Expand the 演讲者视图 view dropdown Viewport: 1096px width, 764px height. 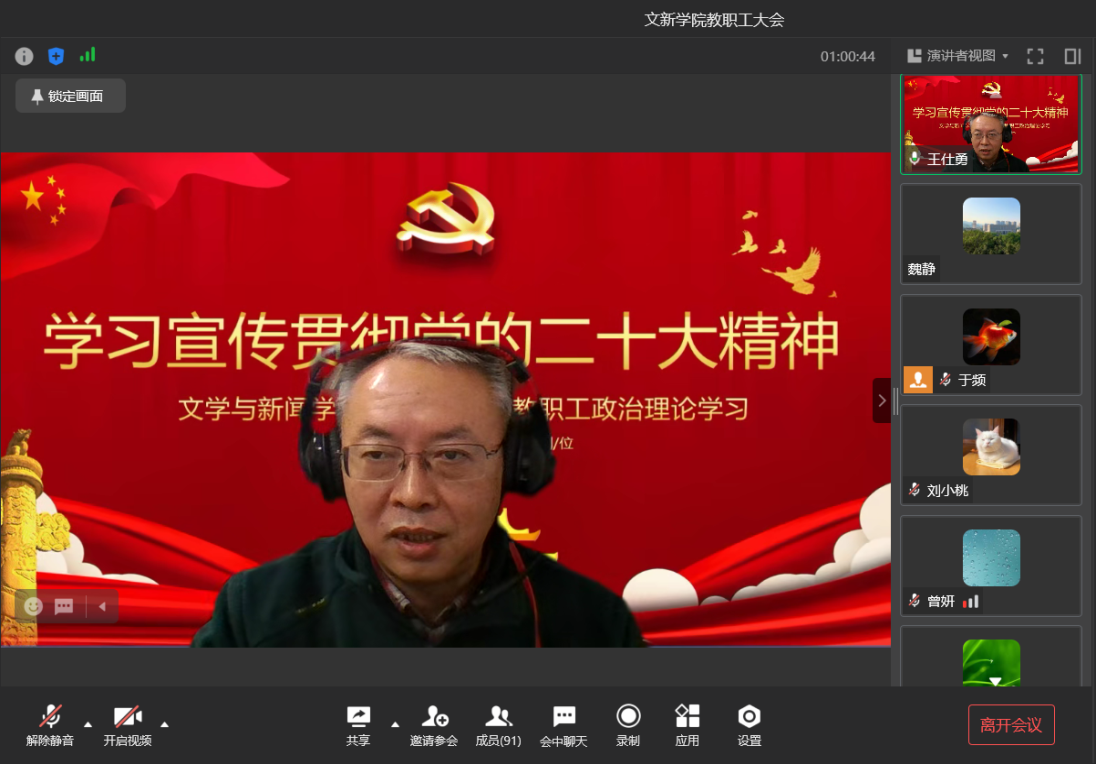tap(958, 56)
